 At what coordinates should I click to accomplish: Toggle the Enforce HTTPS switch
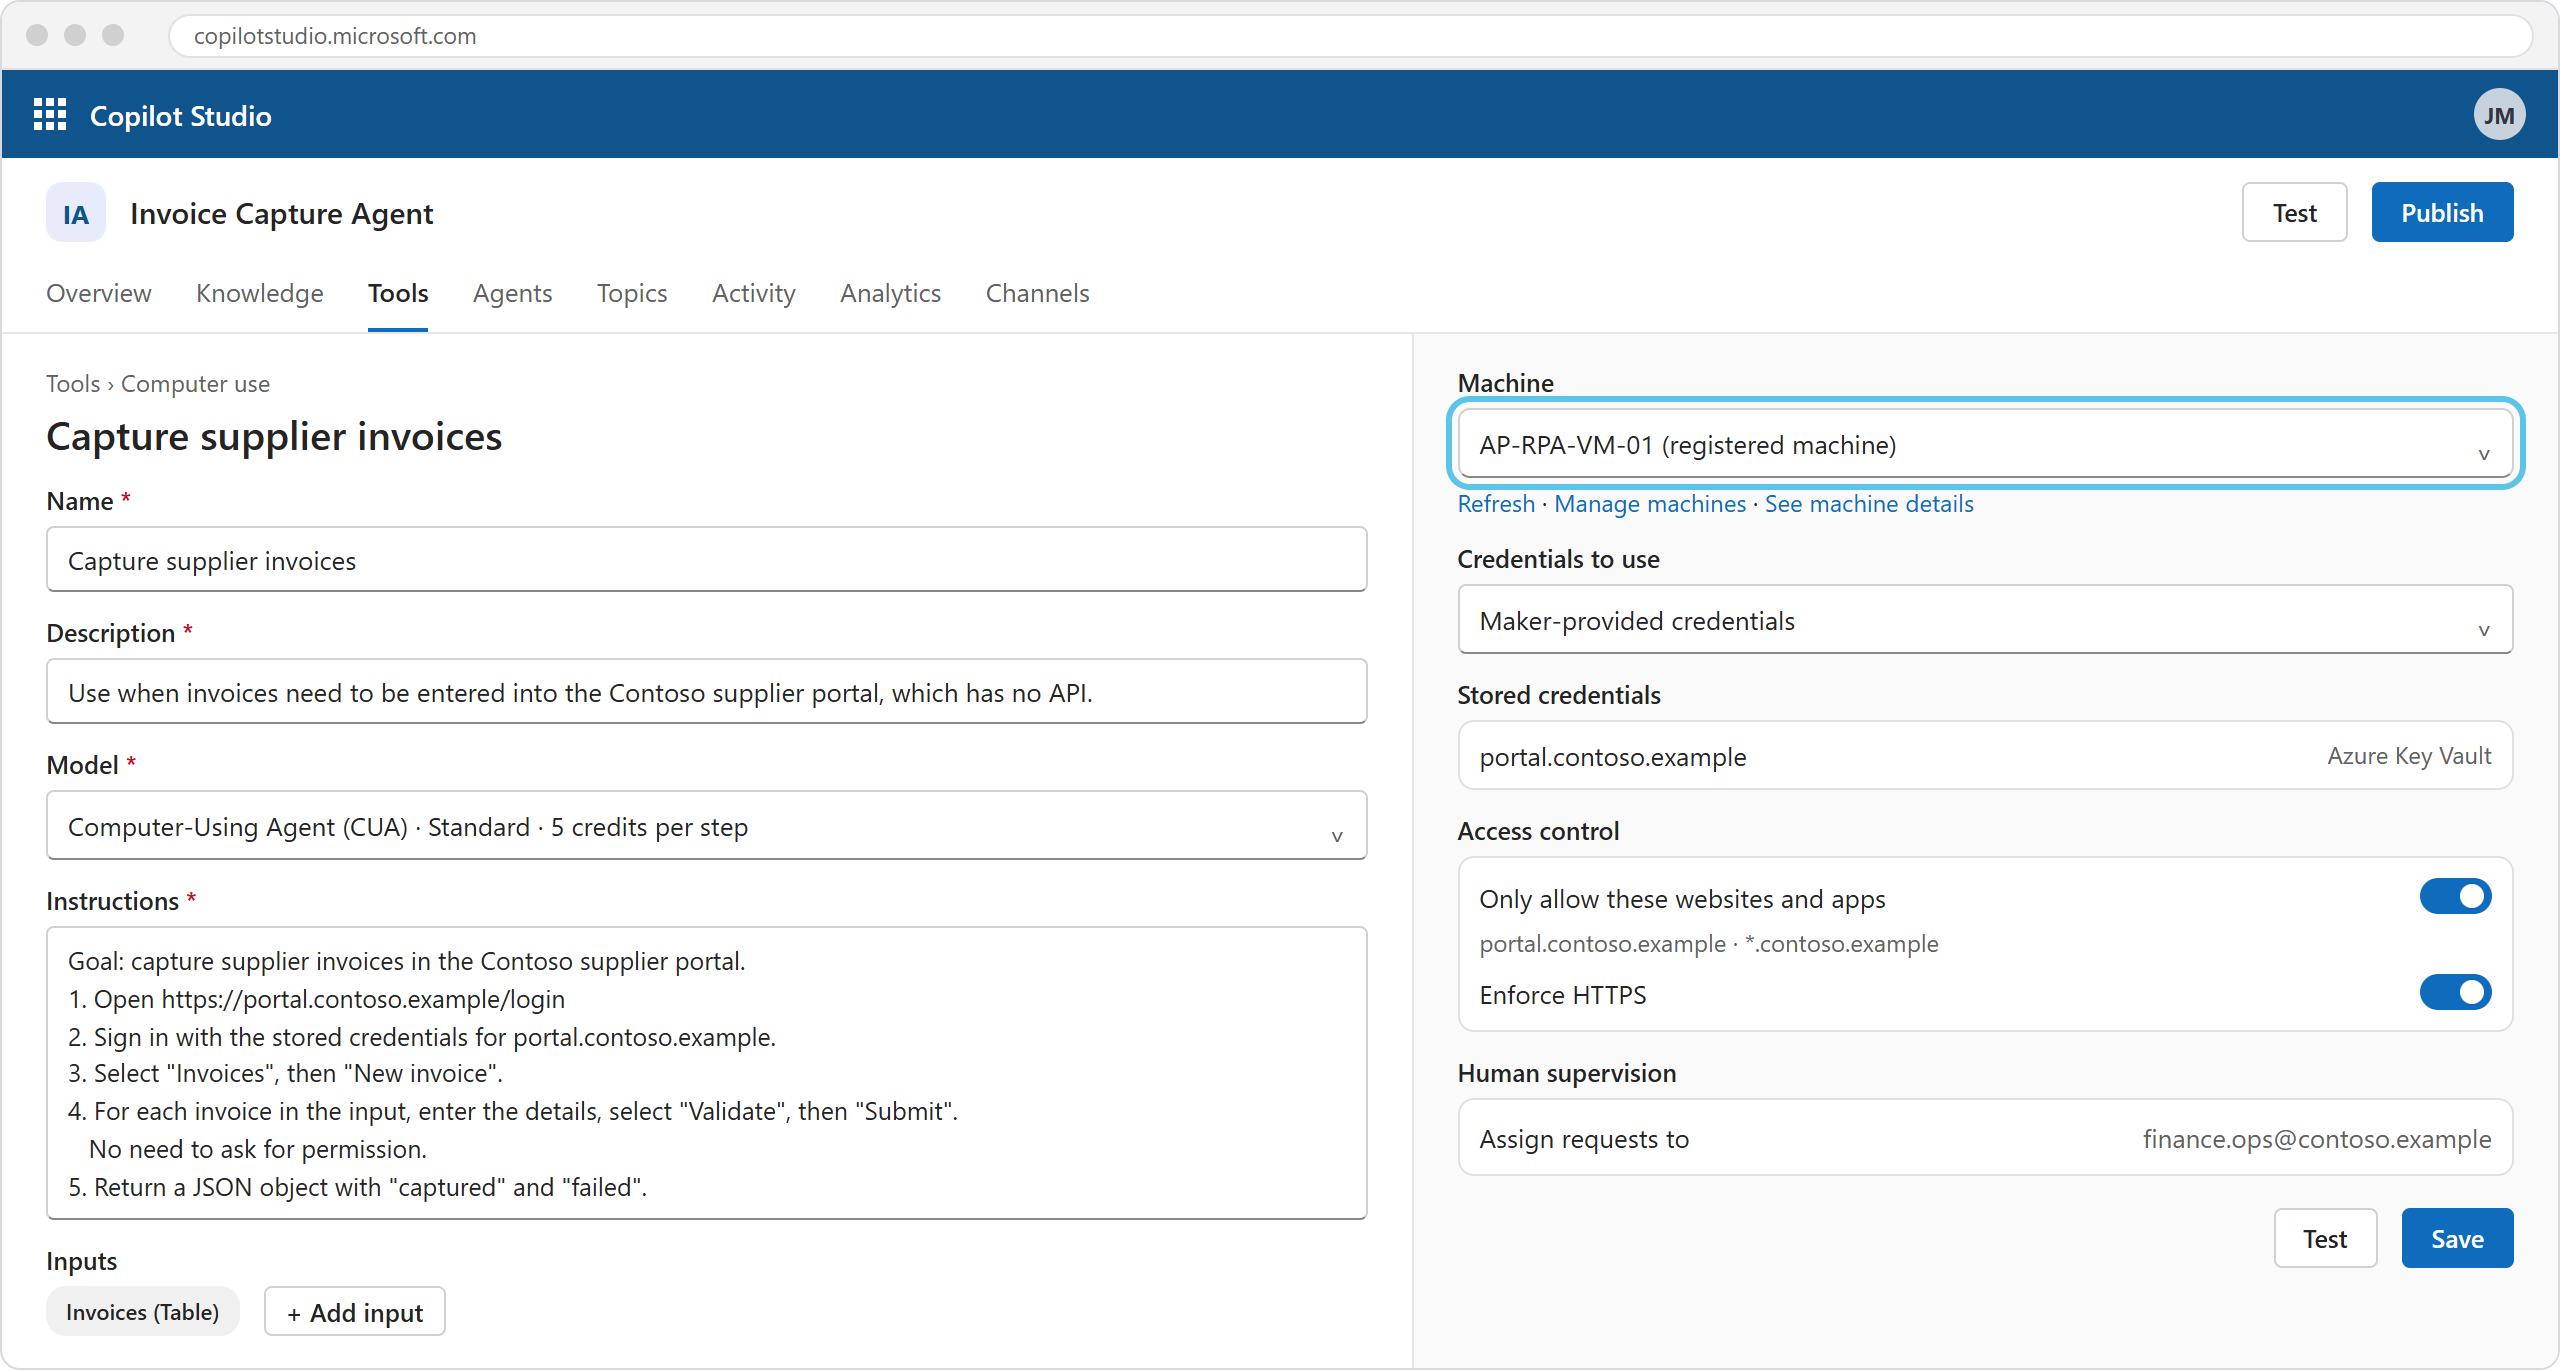[x=2455, y=993]
